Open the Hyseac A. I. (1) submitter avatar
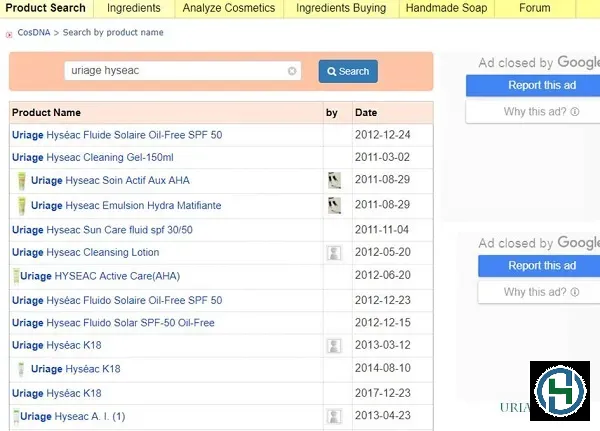 (x=334, y=416)
